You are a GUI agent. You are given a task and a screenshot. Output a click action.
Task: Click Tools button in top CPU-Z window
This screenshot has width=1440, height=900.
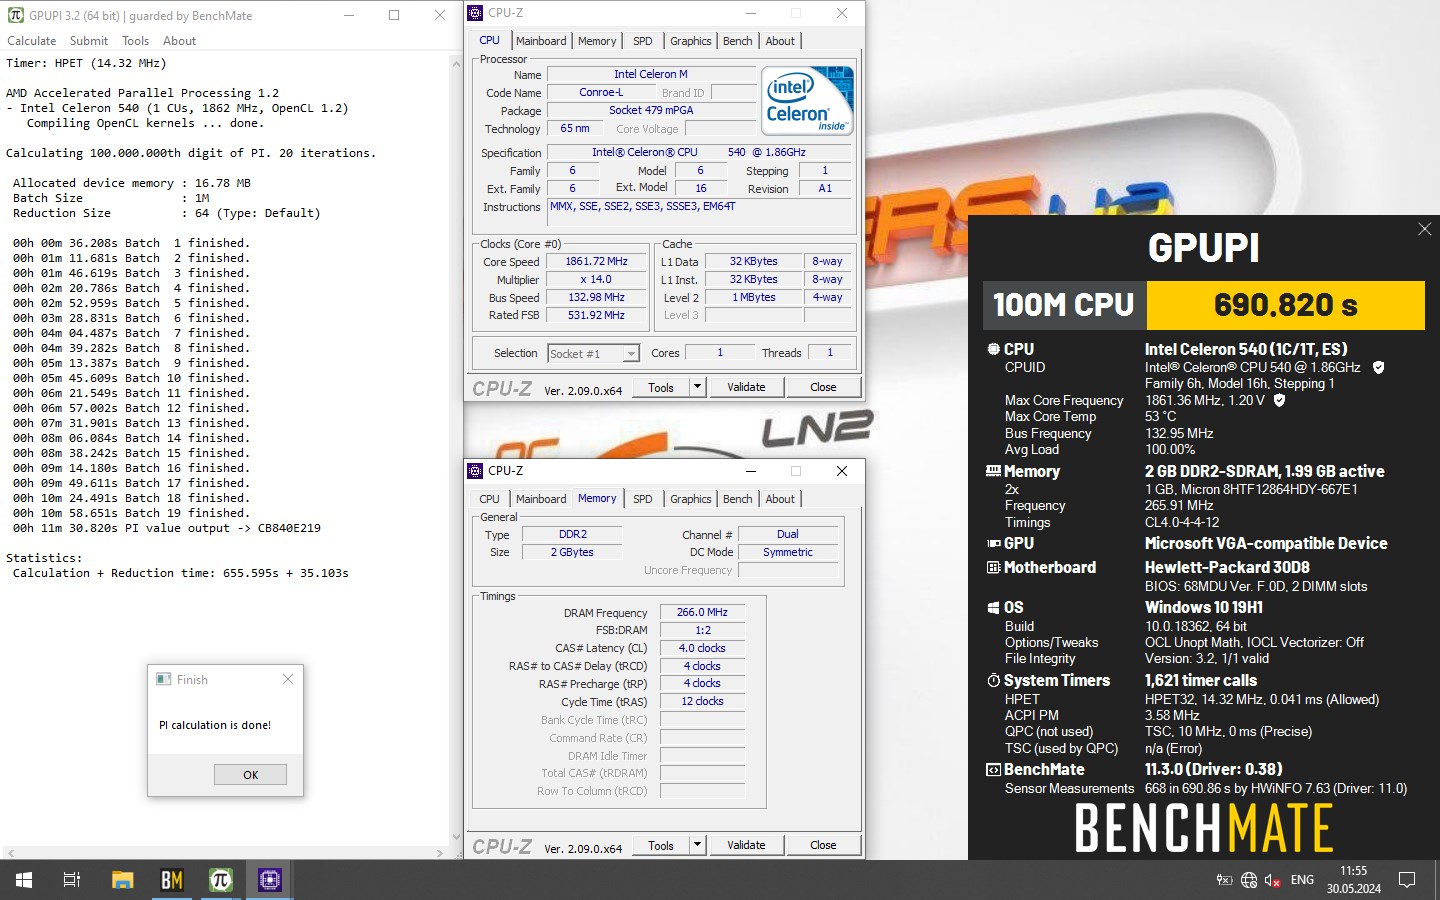(x=661, y=387)
